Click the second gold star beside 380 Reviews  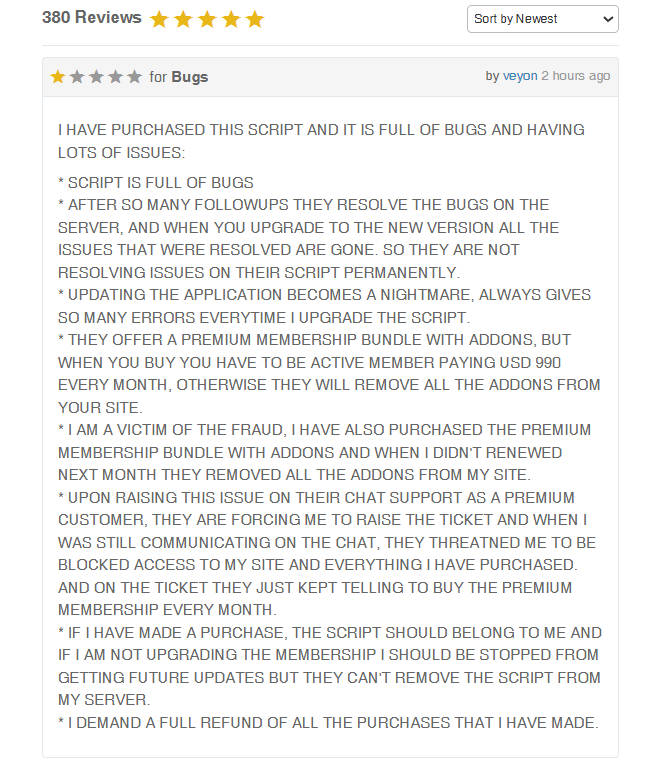(183, 19)
